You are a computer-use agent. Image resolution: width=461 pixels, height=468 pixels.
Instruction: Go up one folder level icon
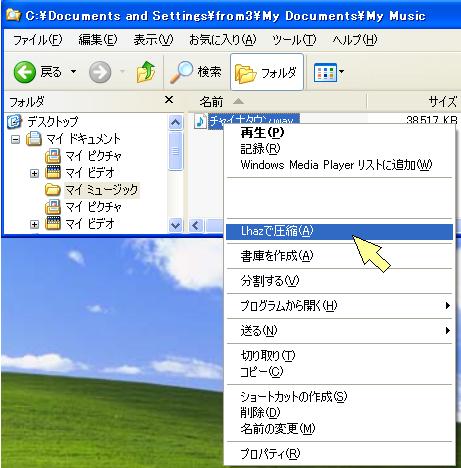click(146, 72)
